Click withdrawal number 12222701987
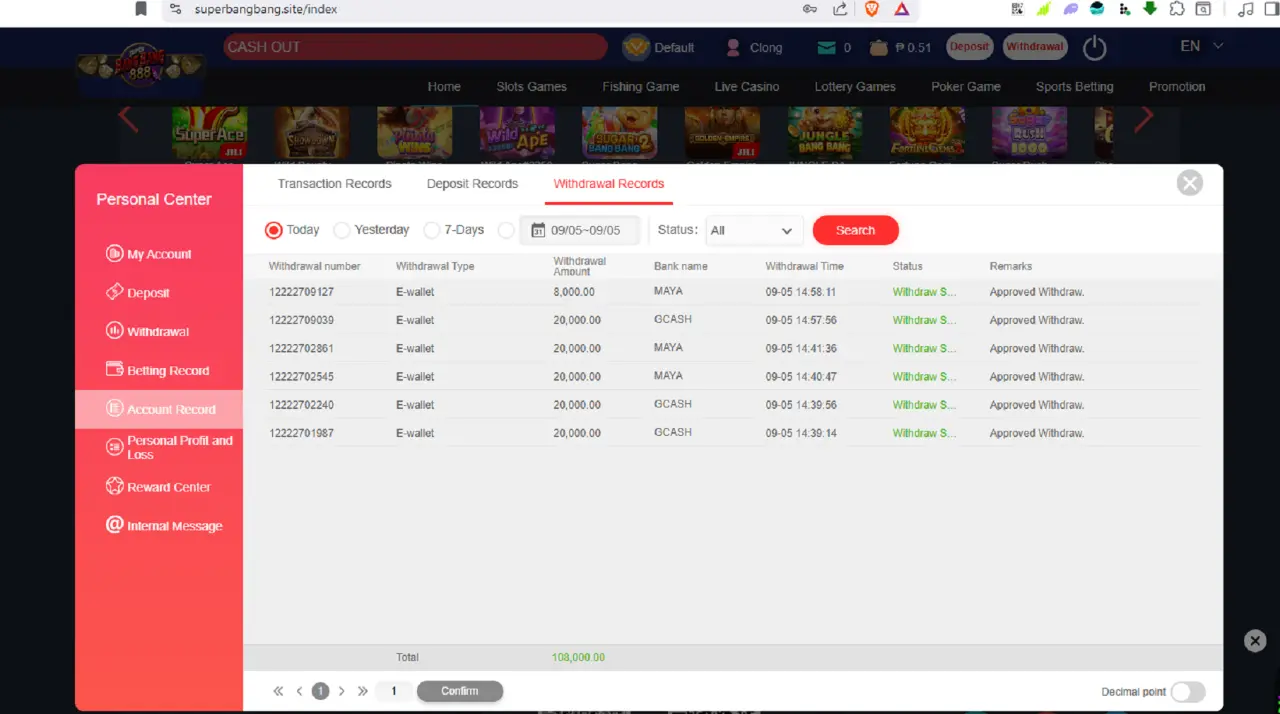The width and height of the screenshot is (1280, 714). pyautogui.click(x=301, y=433)
